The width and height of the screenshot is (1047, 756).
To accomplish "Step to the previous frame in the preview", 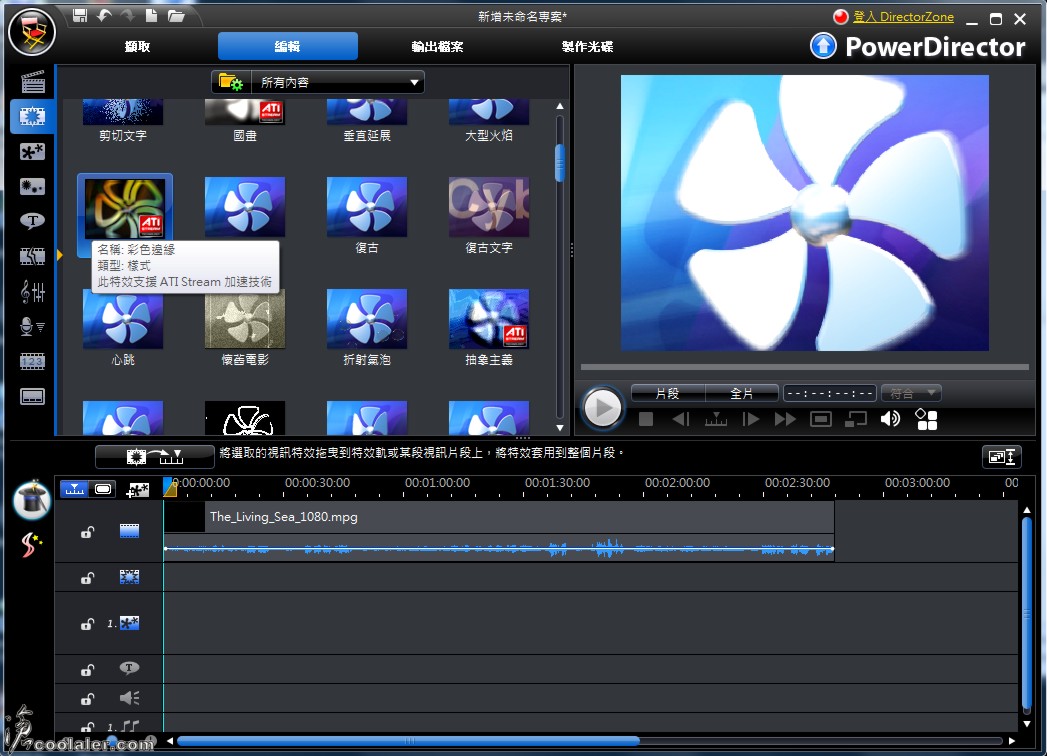I will [680, 419].
